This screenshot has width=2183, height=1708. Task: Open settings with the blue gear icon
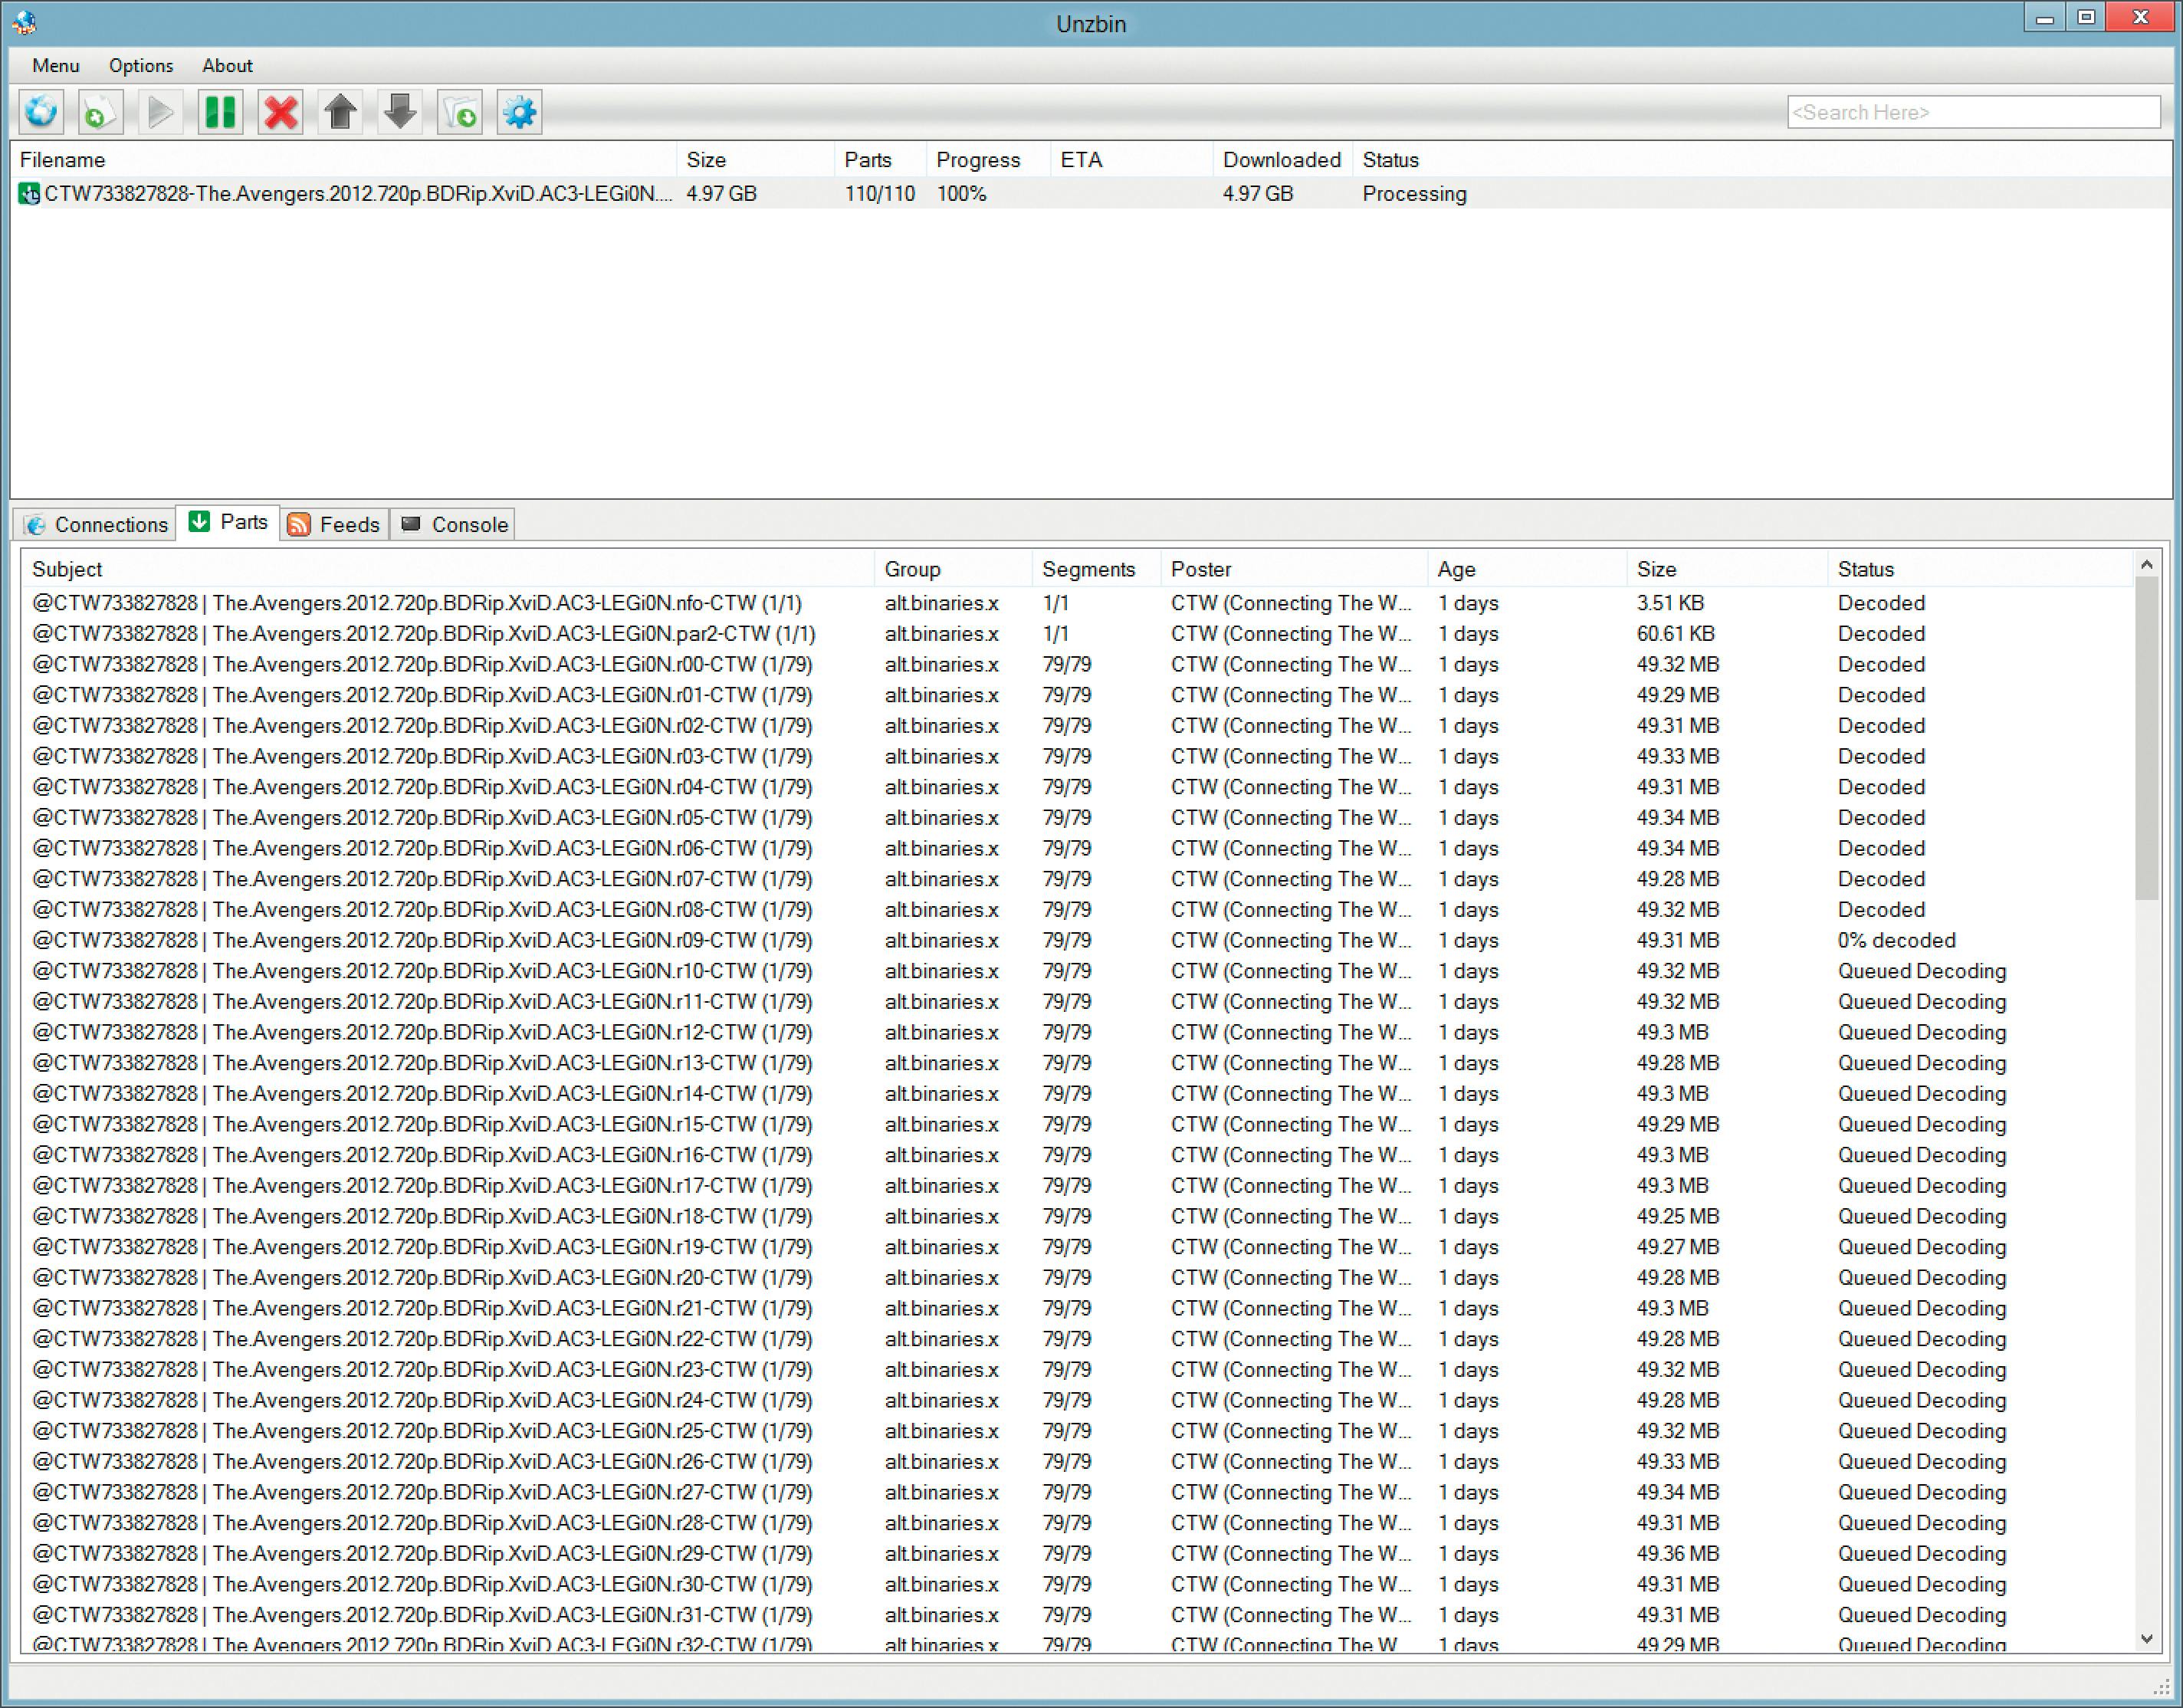(520, 112)
